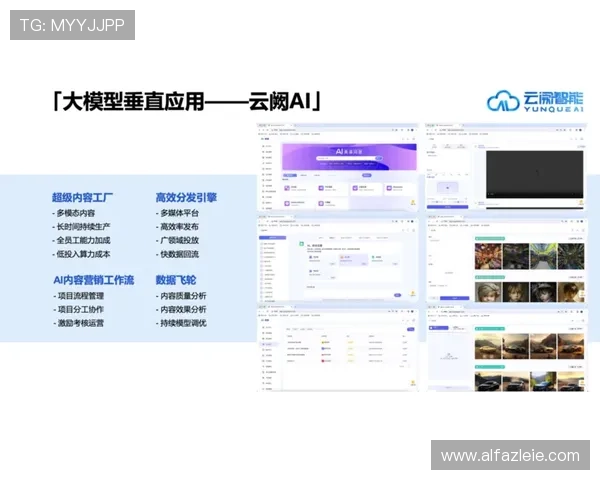Click the search button in the purple AI banner
This screenshot has width=600, height=480.
379,158
